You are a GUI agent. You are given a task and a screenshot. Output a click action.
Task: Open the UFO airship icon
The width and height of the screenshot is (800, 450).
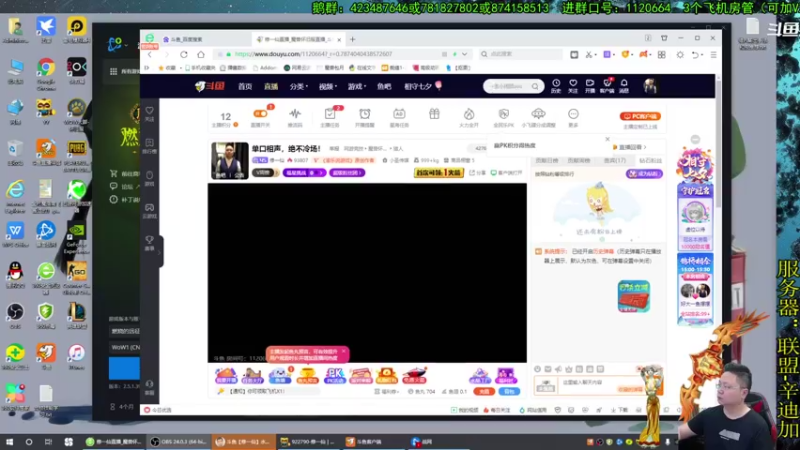click(538, 114)
